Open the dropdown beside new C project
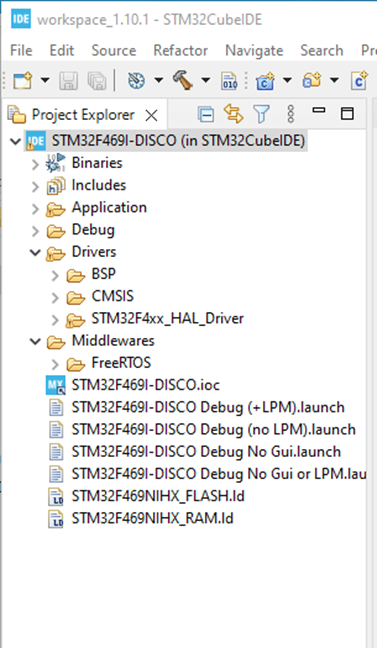 click(x=287, y=80)
